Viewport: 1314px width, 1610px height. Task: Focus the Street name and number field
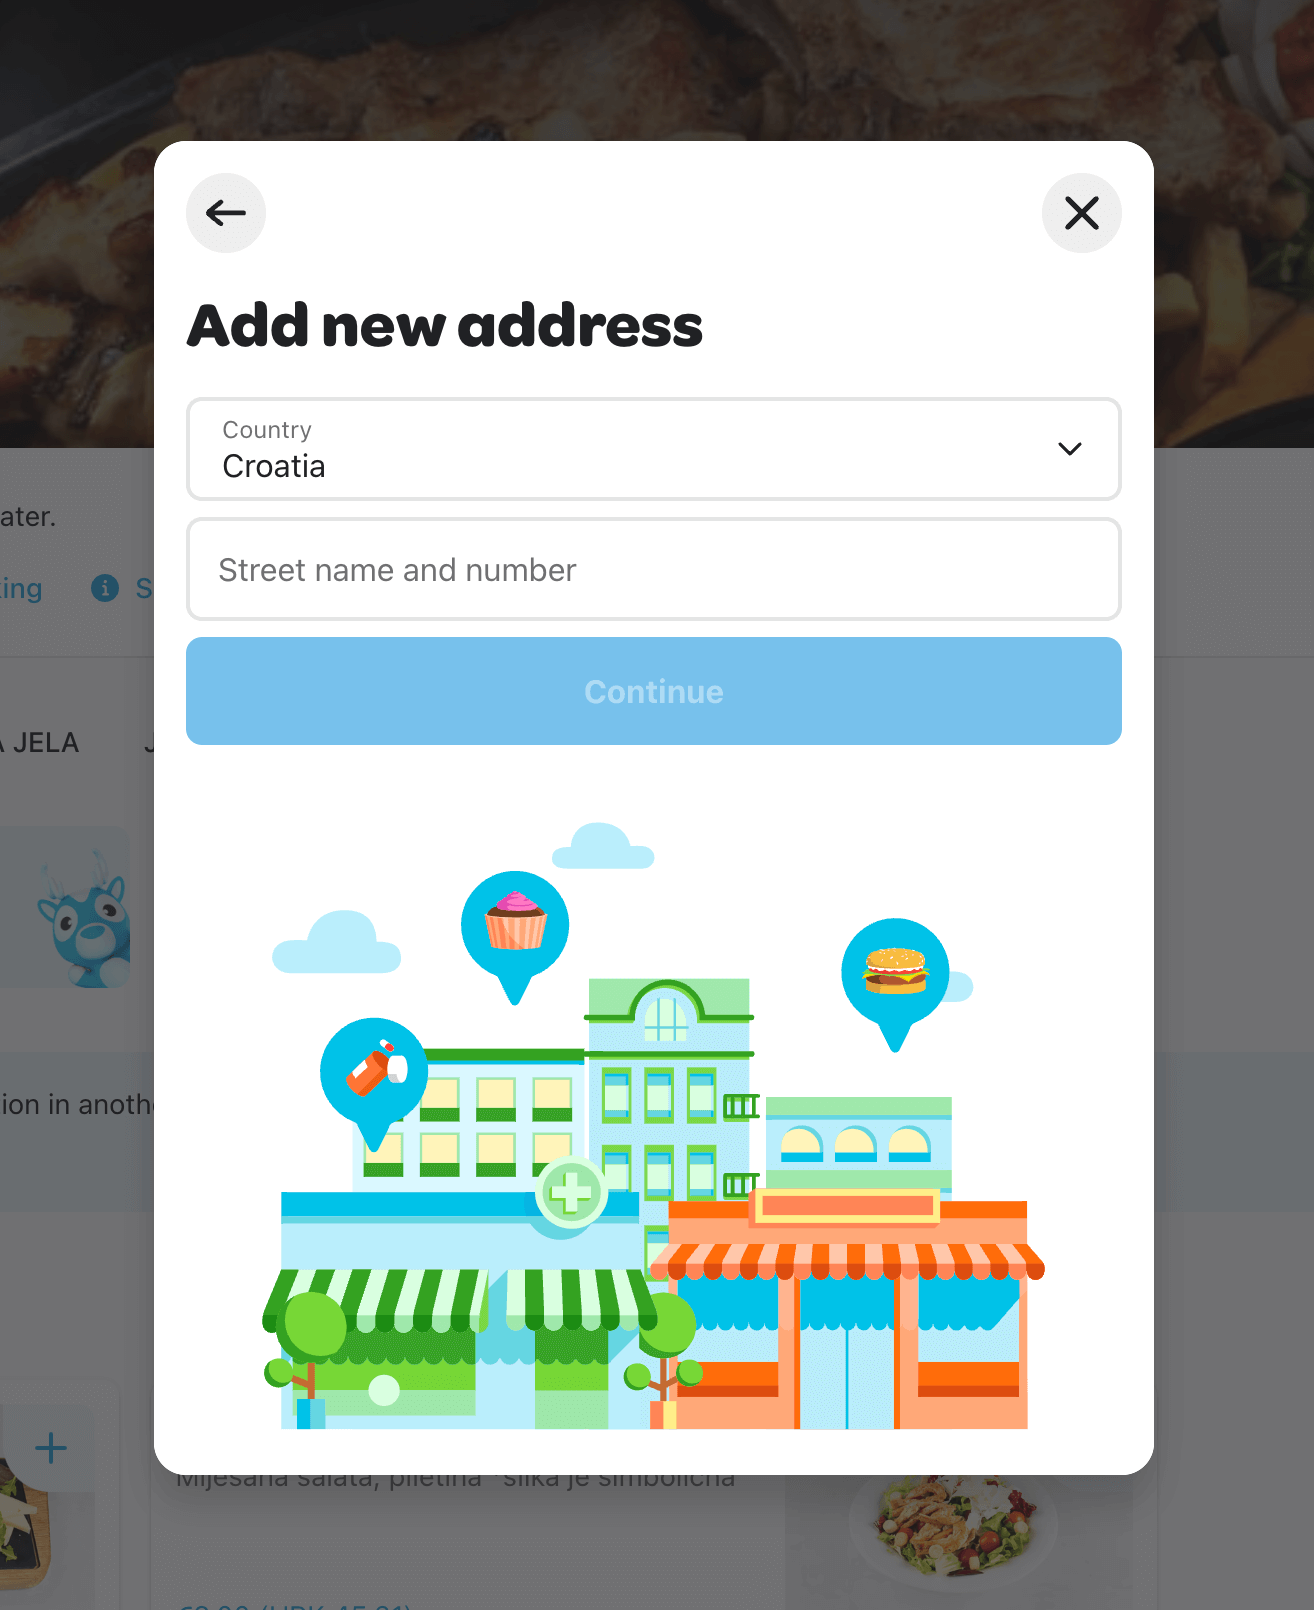click(654, 569)
